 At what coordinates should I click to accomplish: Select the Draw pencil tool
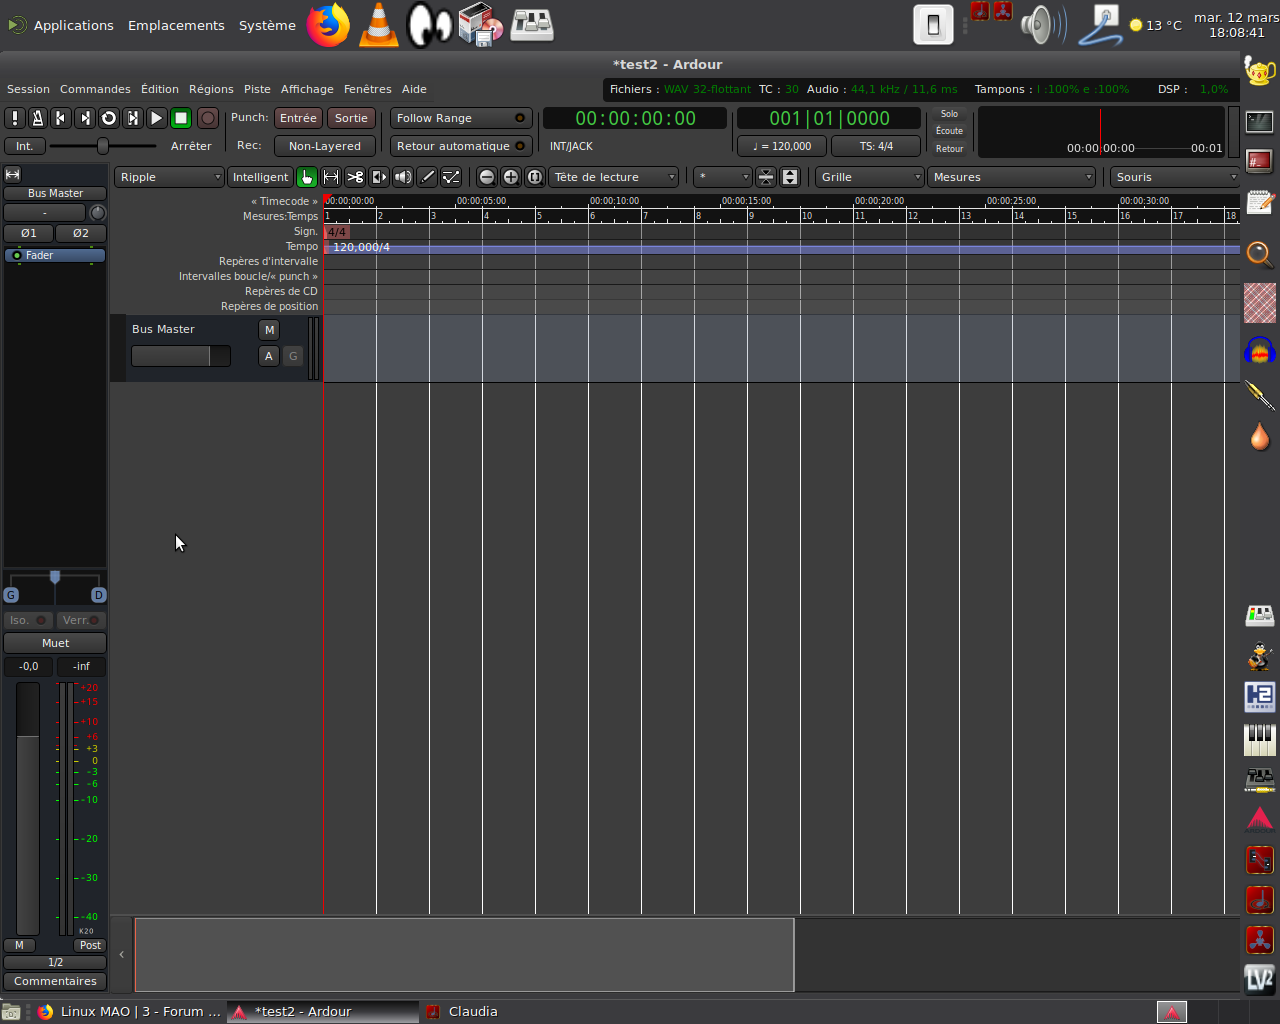pyautogui.click(x=427, y=177)
